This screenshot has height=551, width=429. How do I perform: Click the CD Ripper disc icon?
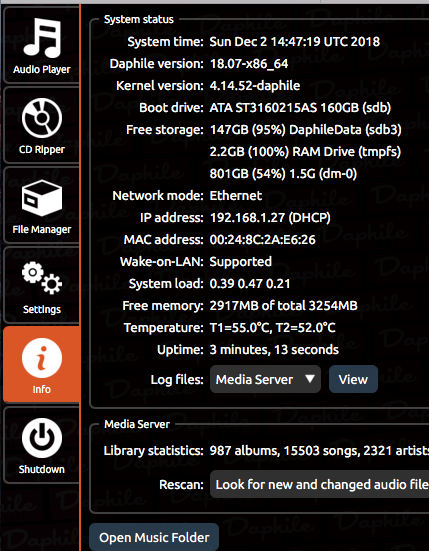click(x=41, y=118)
